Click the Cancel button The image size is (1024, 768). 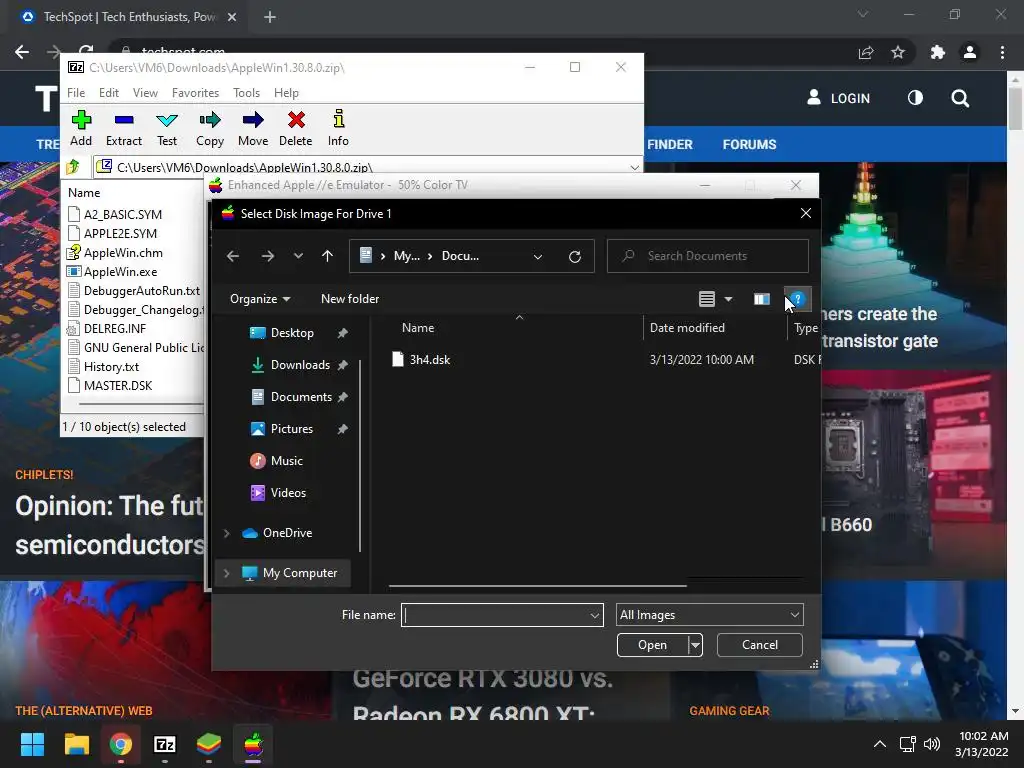pyautogui.click(x=760, y=645)
